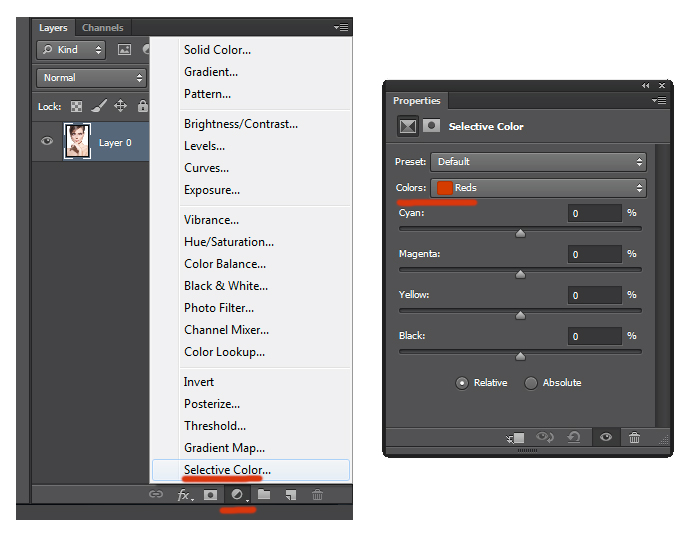The width and height of the screenshot is (694, 538).
Task: Choose Selective Color... from the menu
Action: [251, 470]
